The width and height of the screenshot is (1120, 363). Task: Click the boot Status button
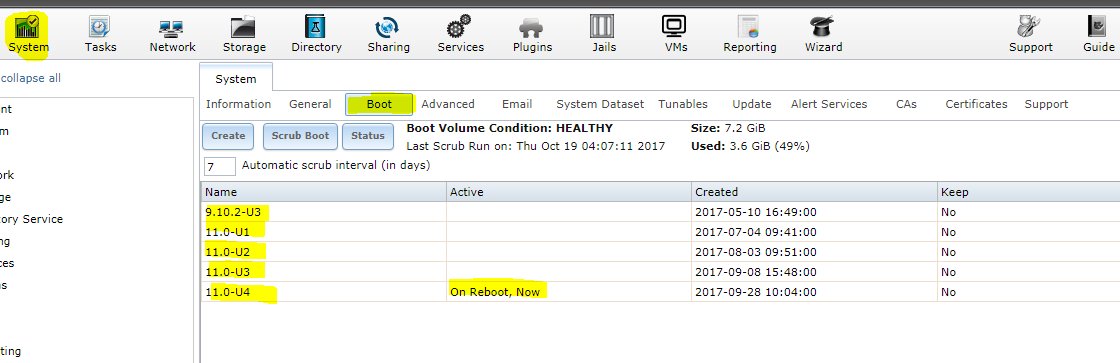click(368, 136)
